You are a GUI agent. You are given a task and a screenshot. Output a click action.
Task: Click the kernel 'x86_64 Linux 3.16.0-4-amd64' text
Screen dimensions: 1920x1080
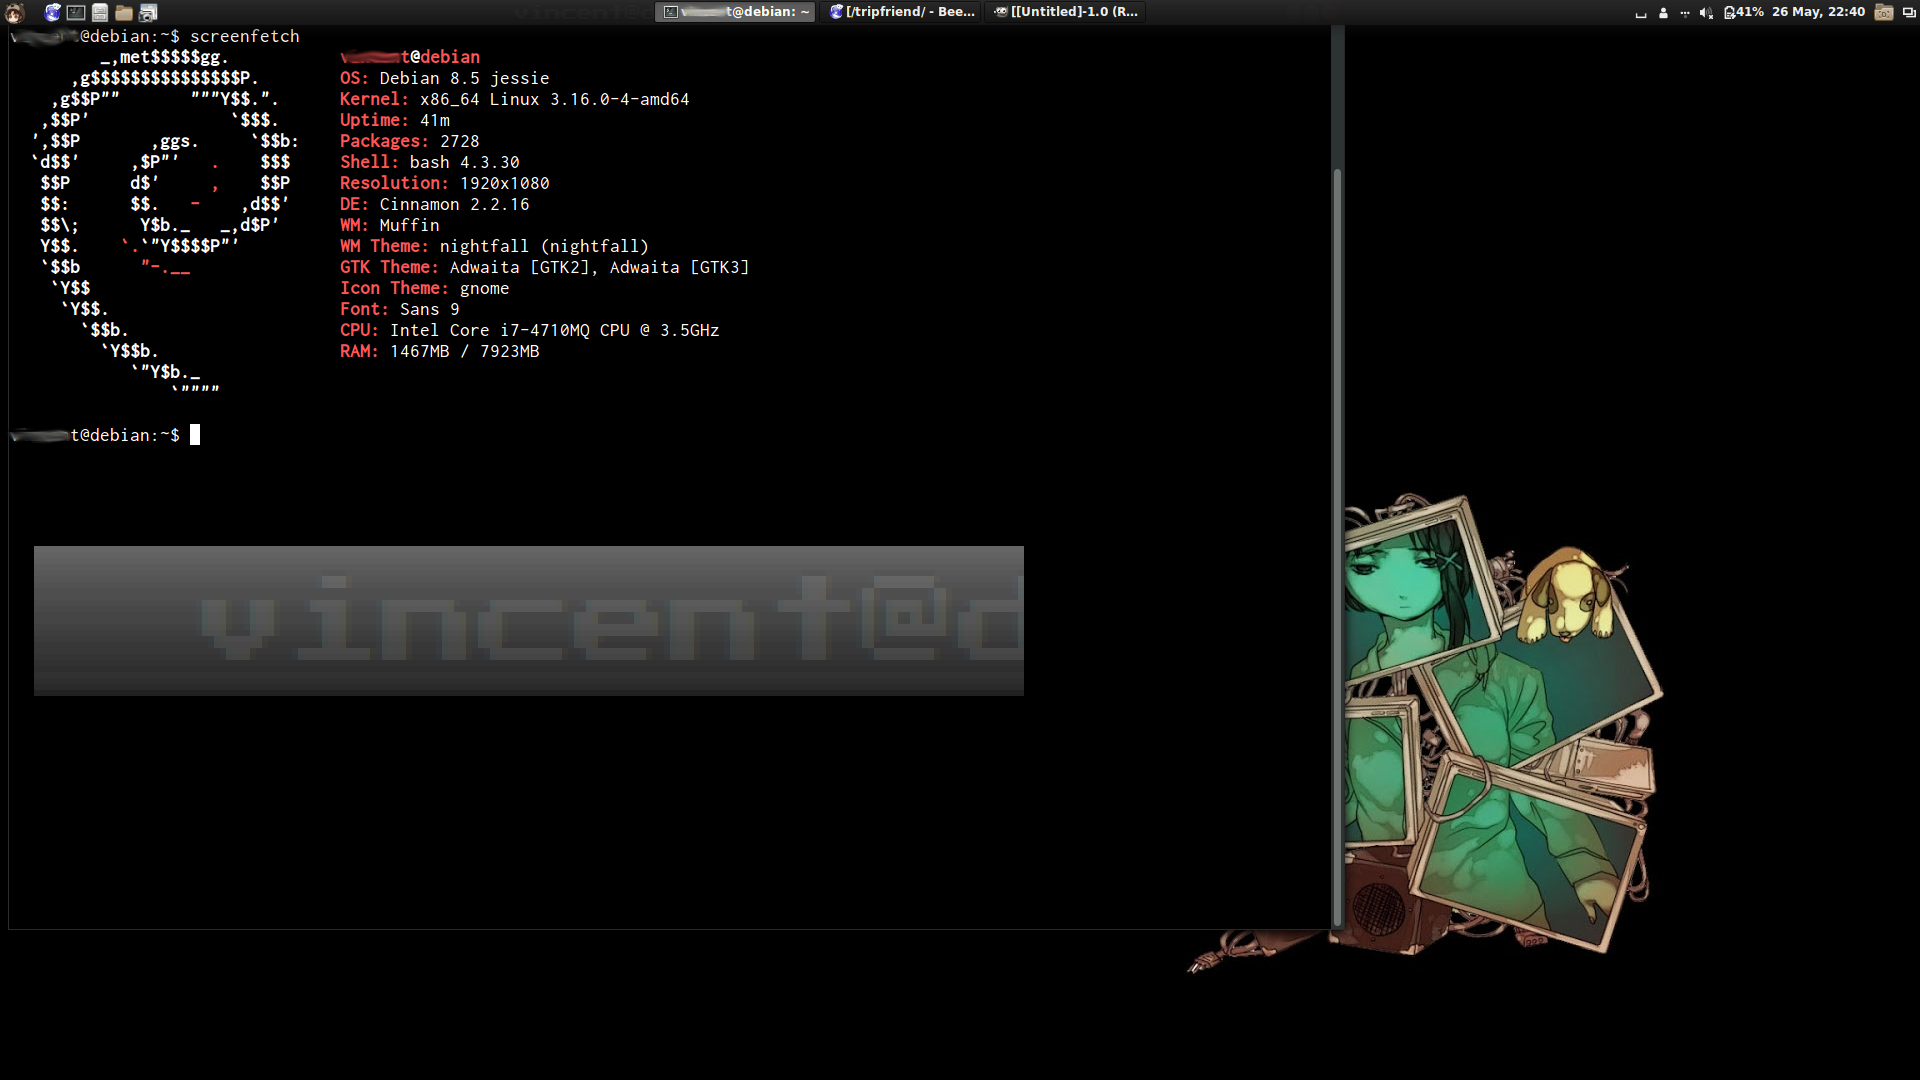[554, 99]
